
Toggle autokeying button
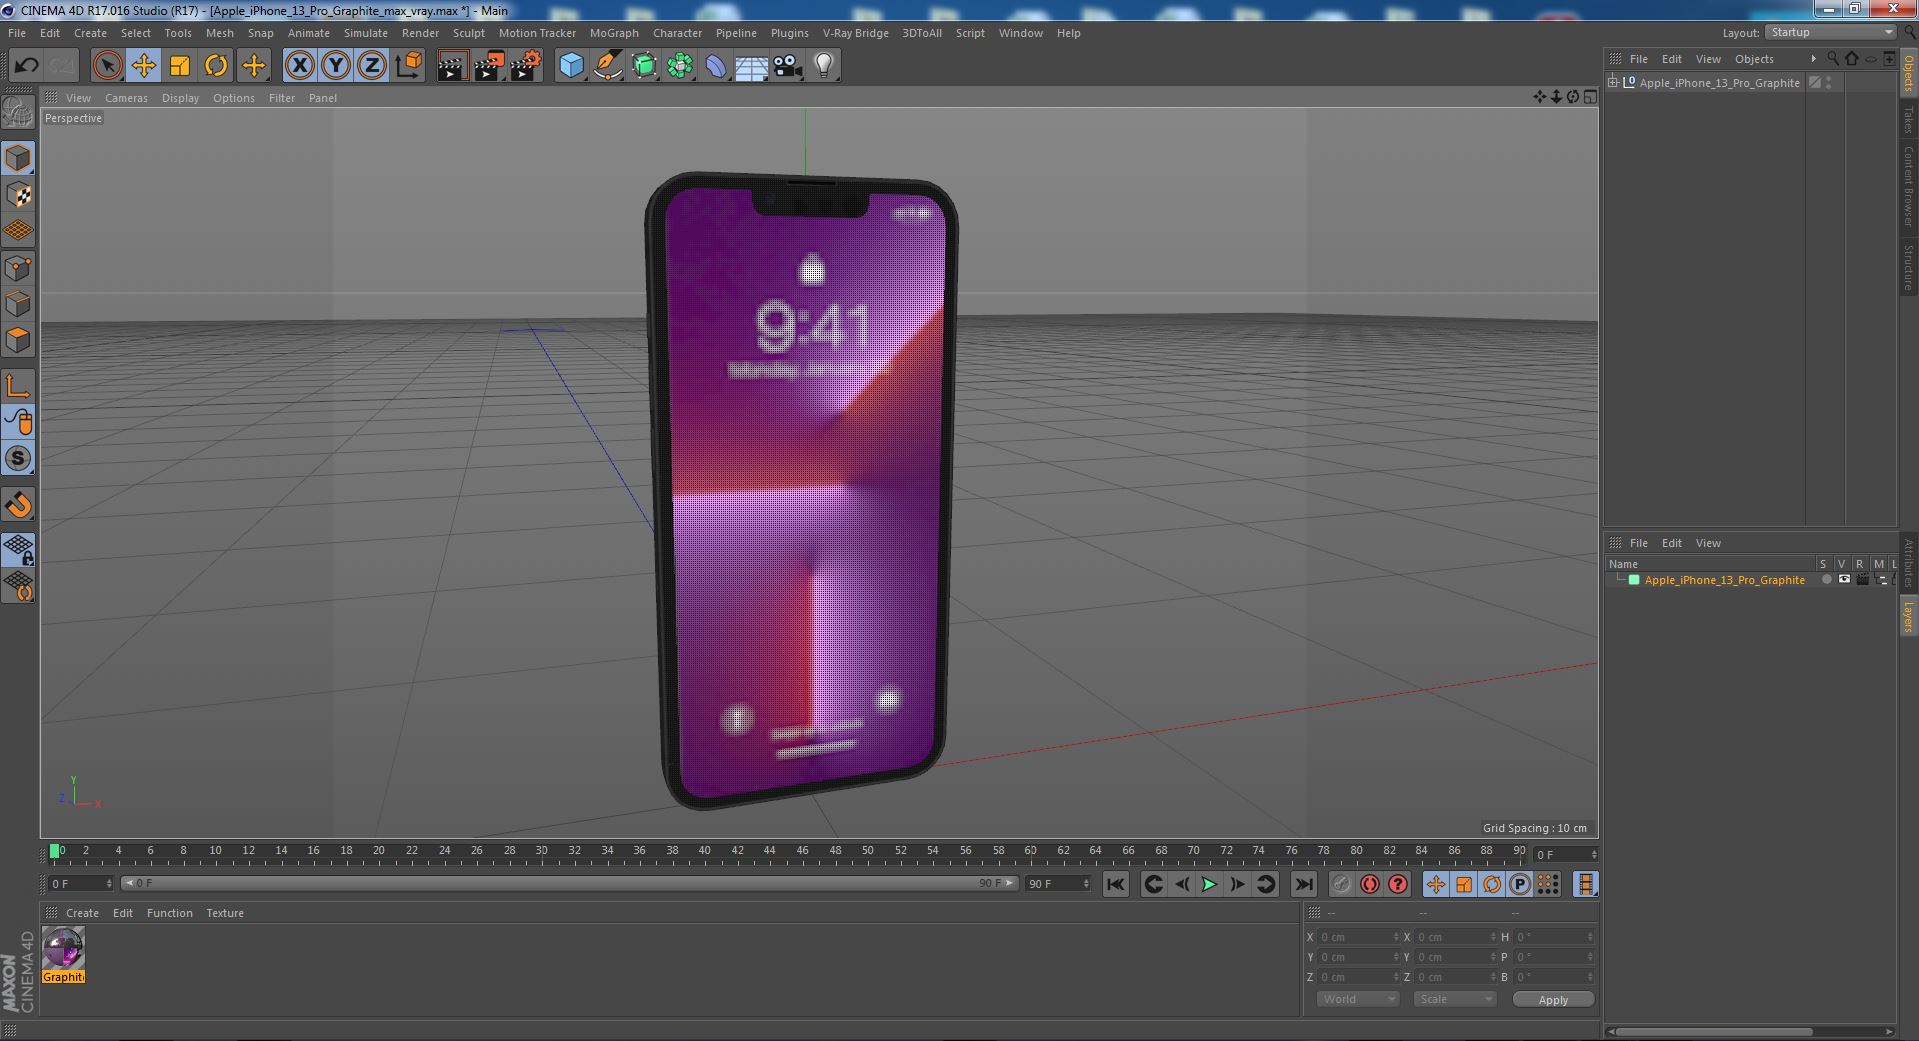[1369, 884]
